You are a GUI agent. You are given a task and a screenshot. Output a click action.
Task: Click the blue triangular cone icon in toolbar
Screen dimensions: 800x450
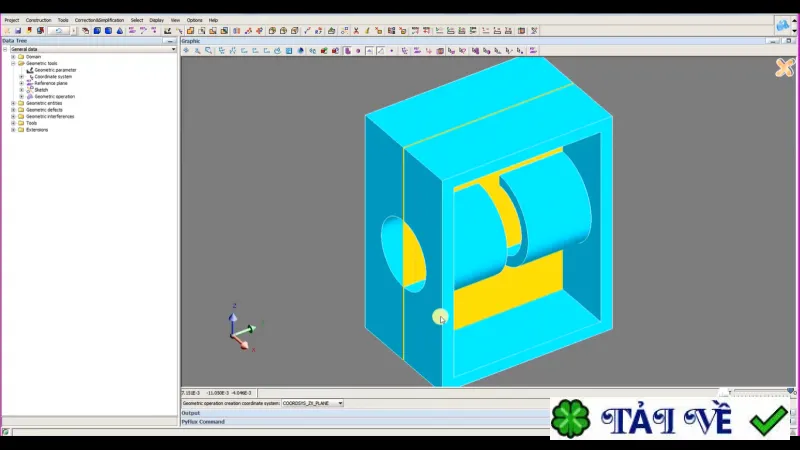[x=120, y=31]
